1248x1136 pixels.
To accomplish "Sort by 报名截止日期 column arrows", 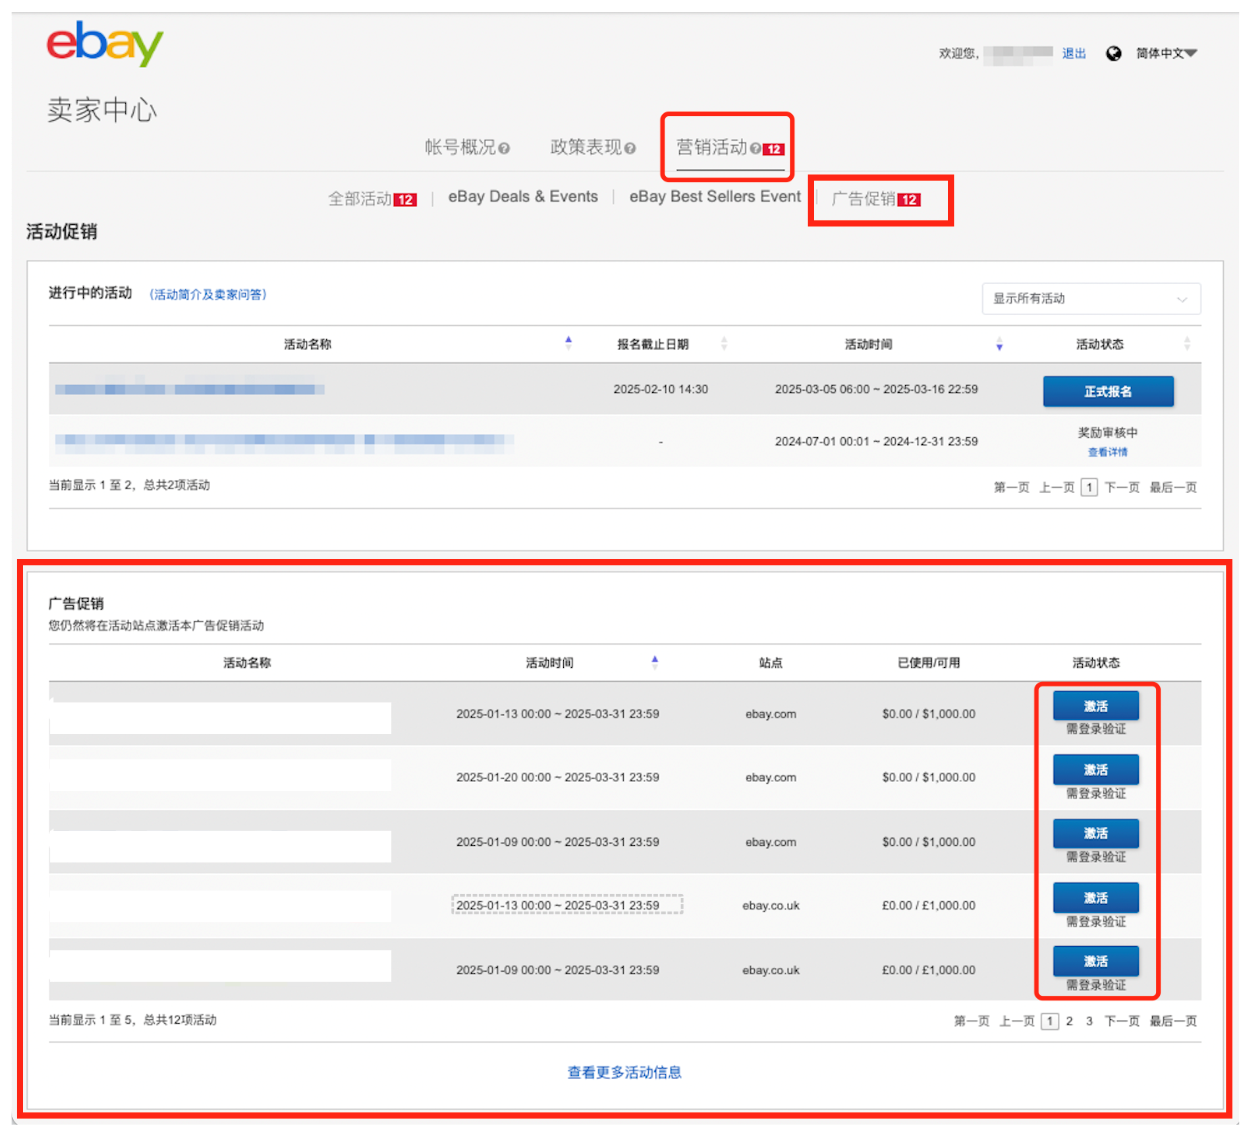I will click(x=724, y=344).
